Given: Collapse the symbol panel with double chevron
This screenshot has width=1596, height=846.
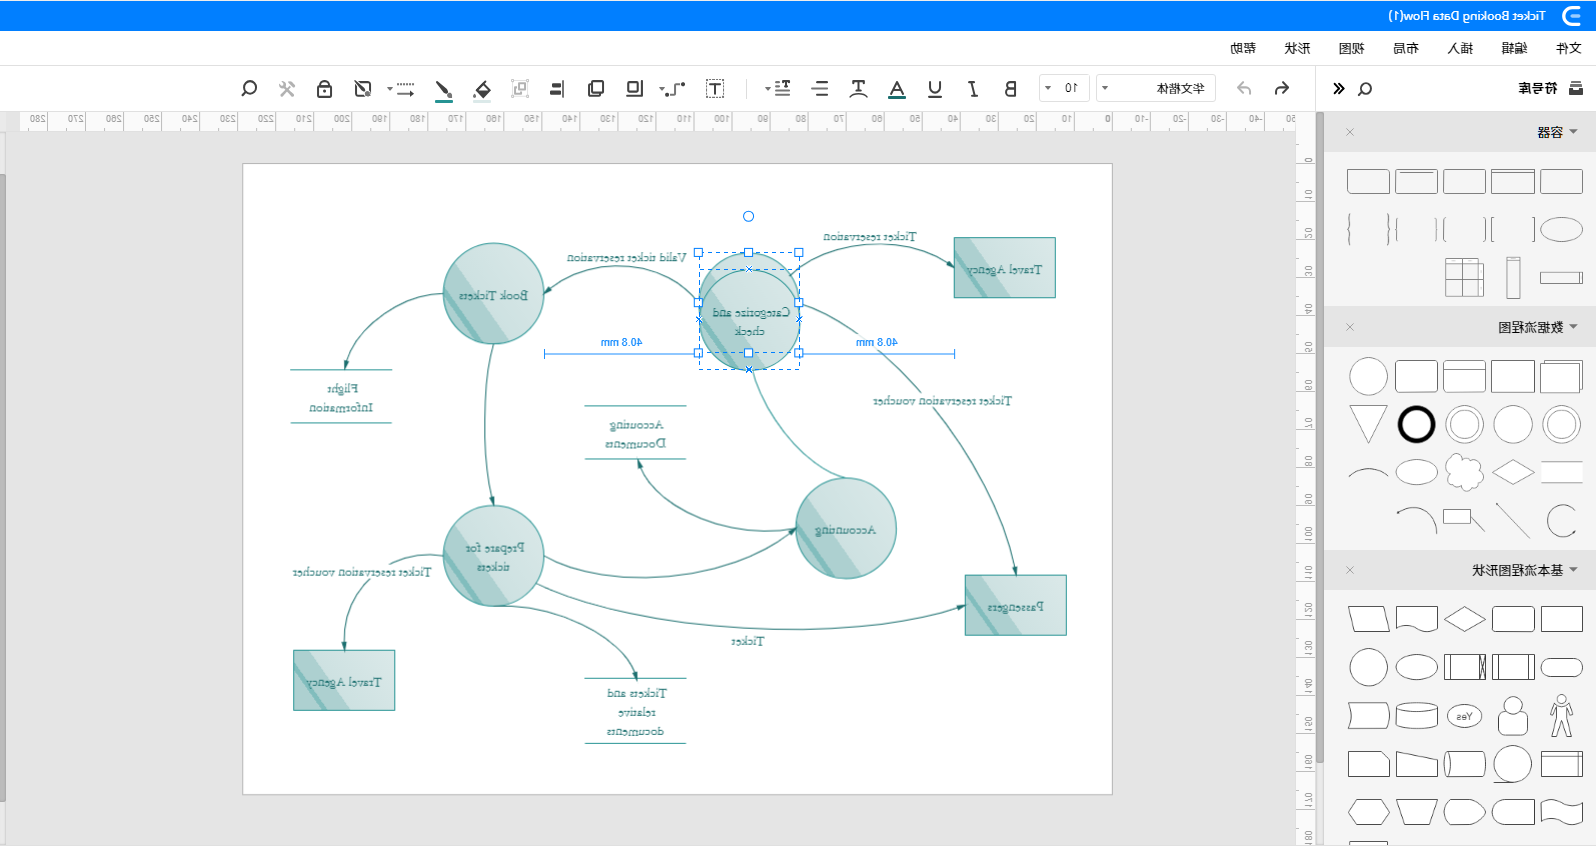Looking at the screenshot, I should point(1339,89).
